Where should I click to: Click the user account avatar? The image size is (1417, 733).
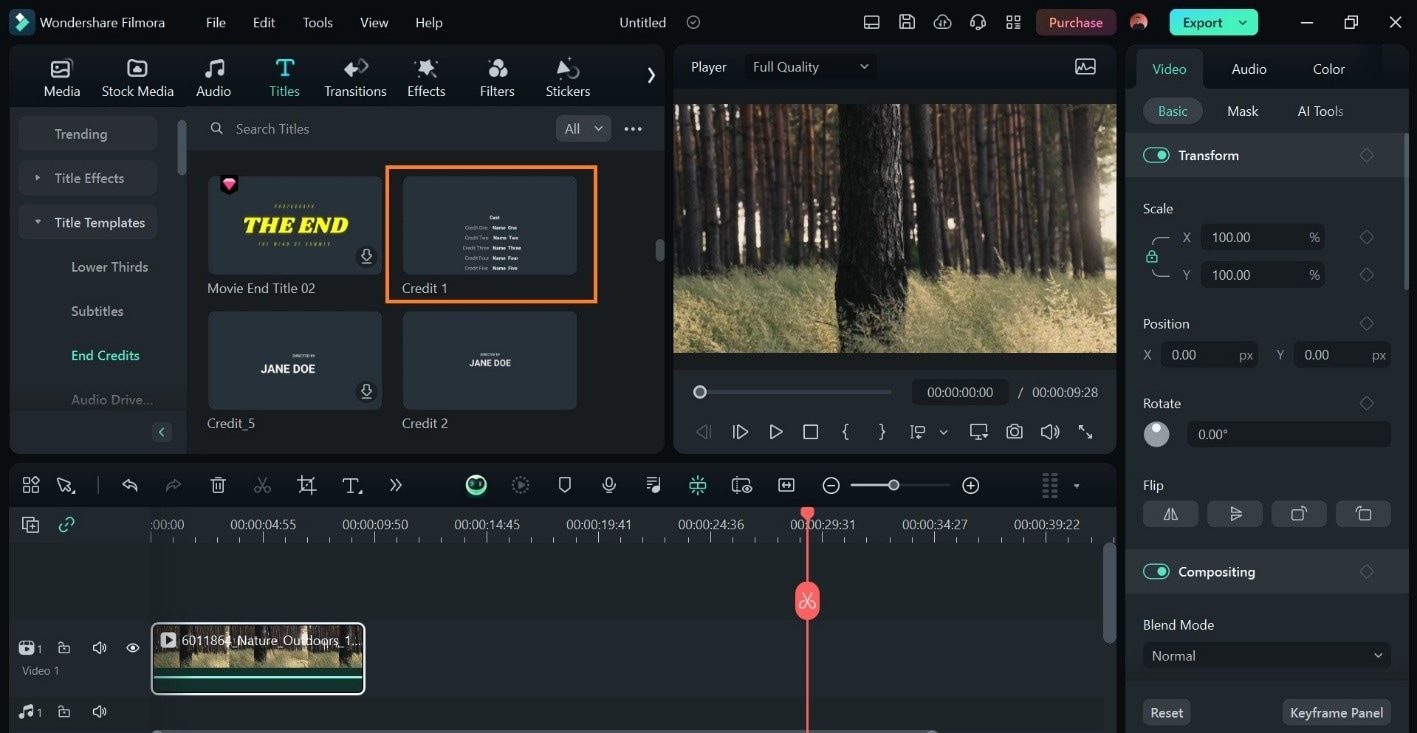click(1138, 22)
